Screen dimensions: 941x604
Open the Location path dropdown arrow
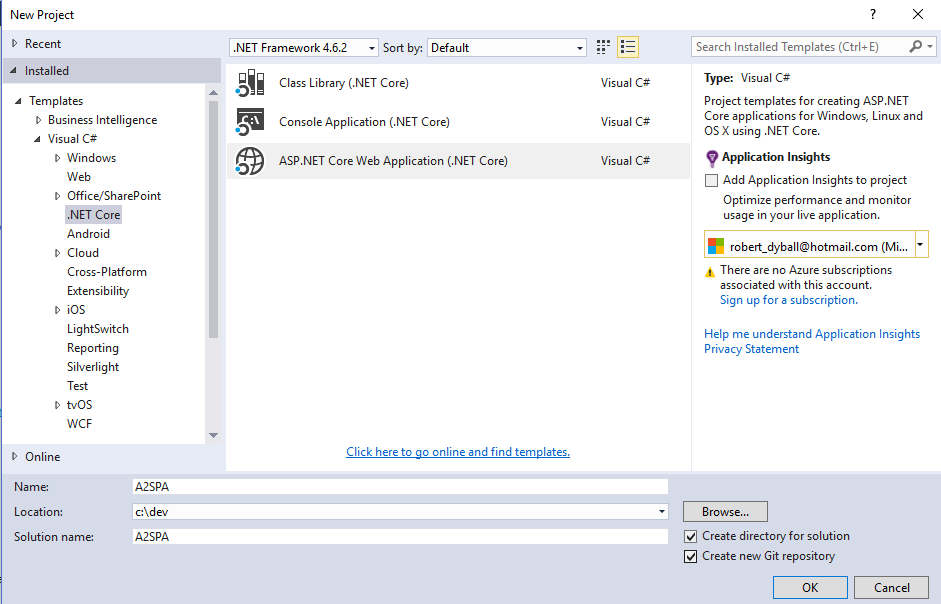[661, 512]
